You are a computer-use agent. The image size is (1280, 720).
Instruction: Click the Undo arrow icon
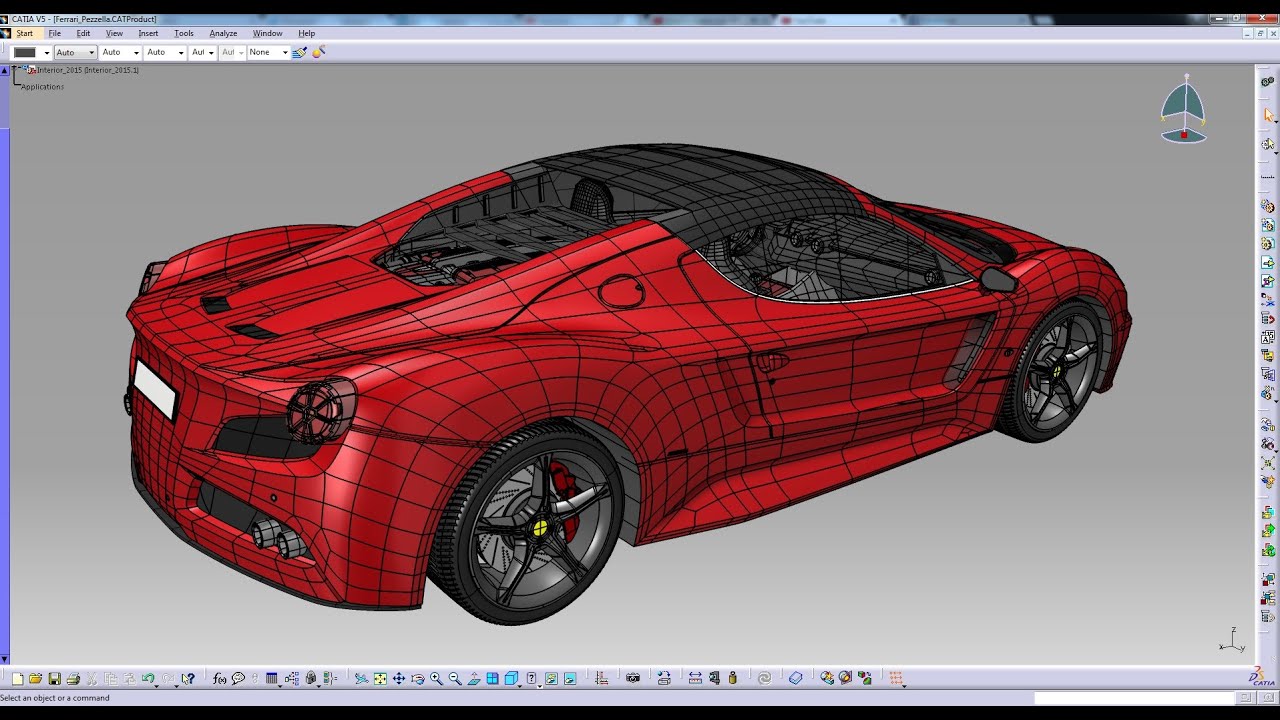147,678
